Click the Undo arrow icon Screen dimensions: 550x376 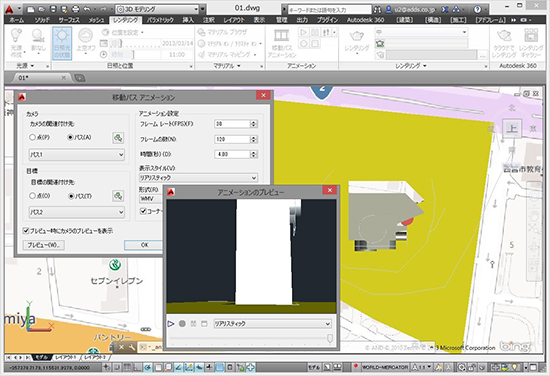tap(87, 9)
